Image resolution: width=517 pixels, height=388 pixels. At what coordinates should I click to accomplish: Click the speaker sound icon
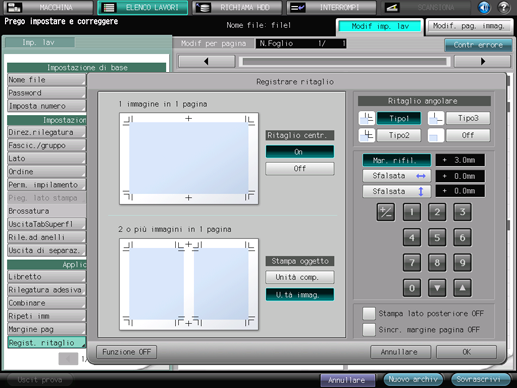coord(484,7)
